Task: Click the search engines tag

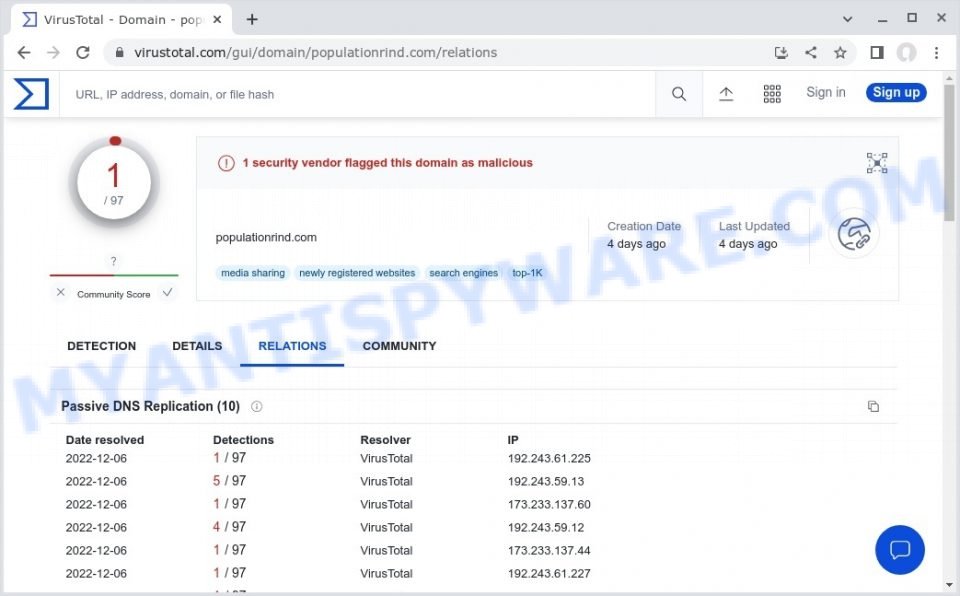Action: coord(463,273)
